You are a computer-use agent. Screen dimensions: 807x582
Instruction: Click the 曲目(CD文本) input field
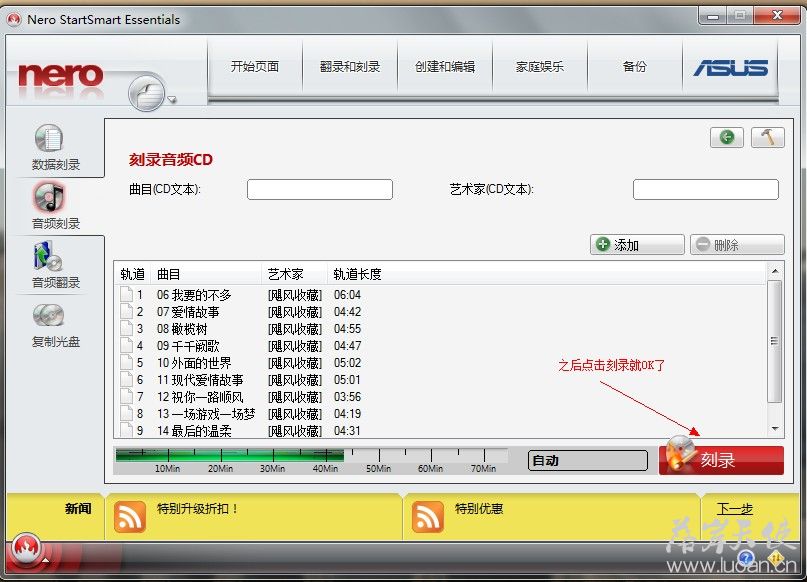(320, 189)
